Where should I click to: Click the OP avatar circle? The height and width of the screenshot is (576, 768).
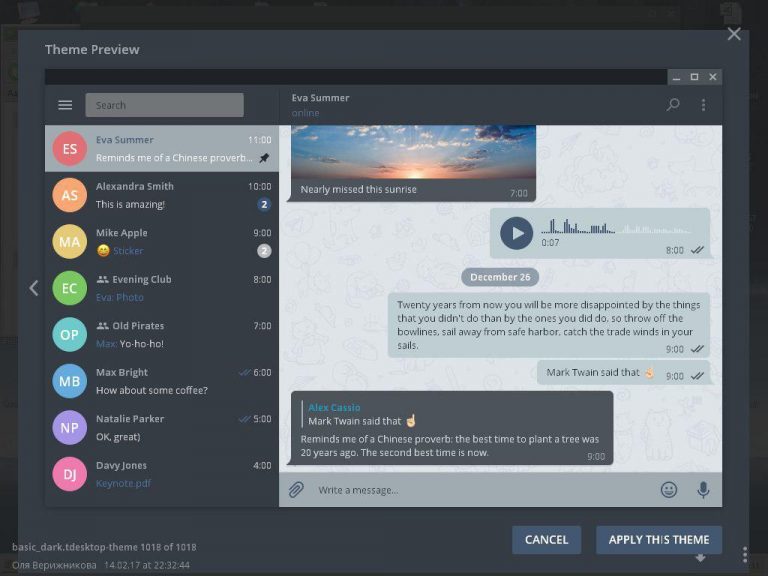tap(70, 335)
